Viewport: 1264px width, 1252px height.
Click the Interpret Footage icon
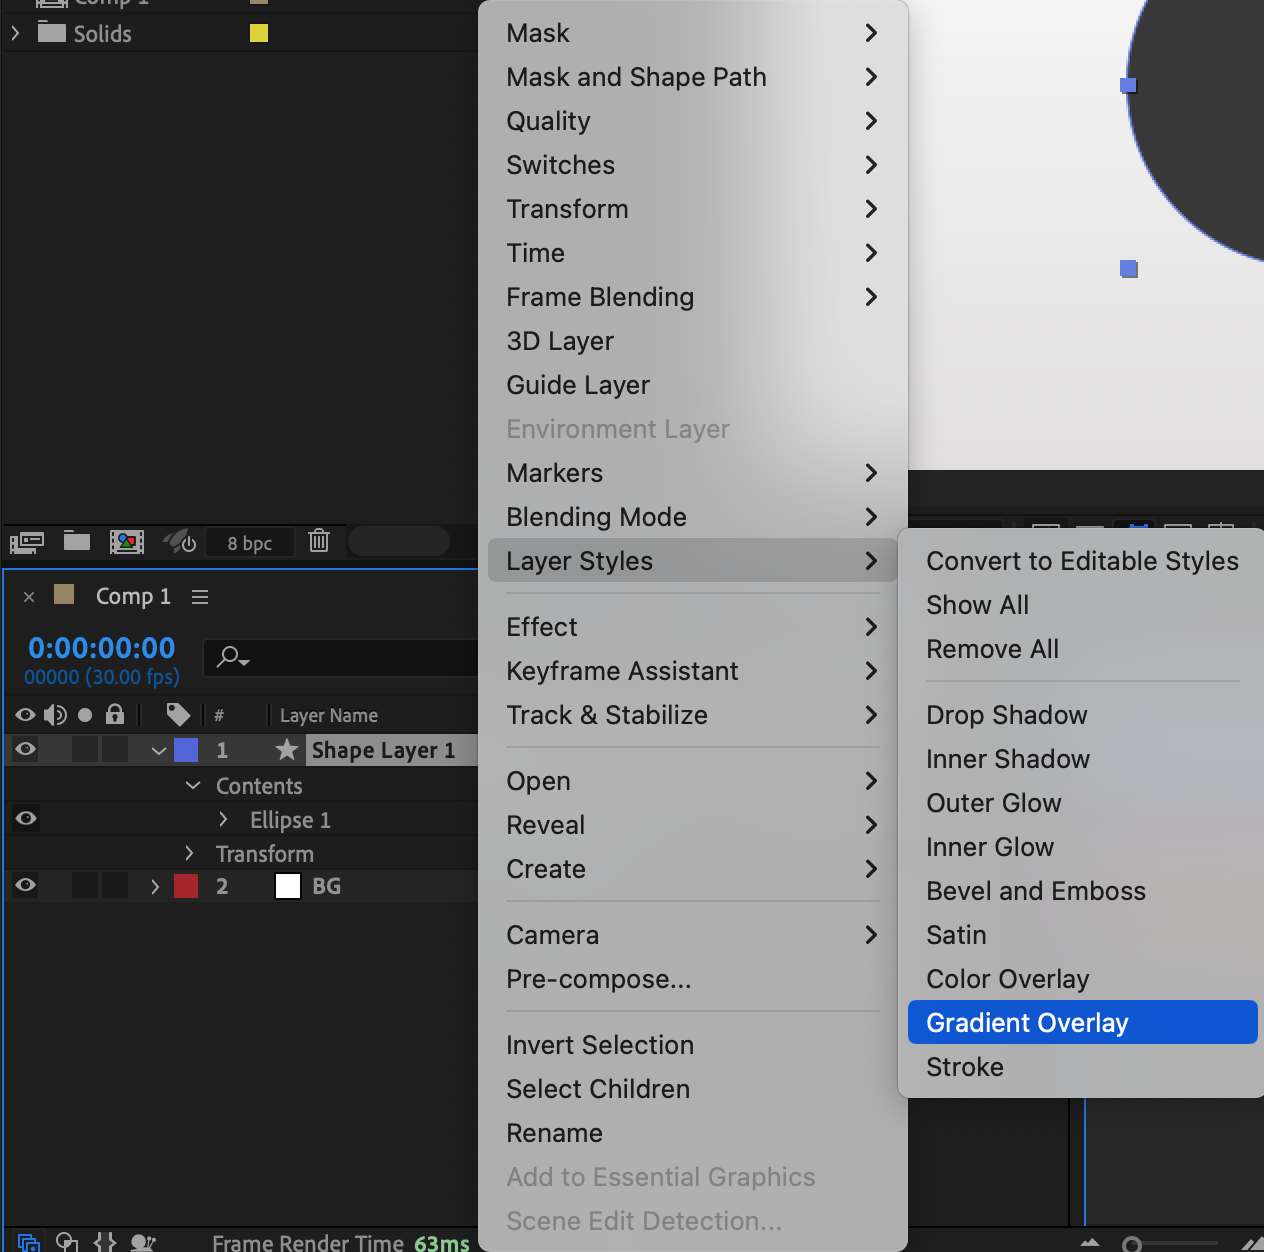click(x=27, y=542)
